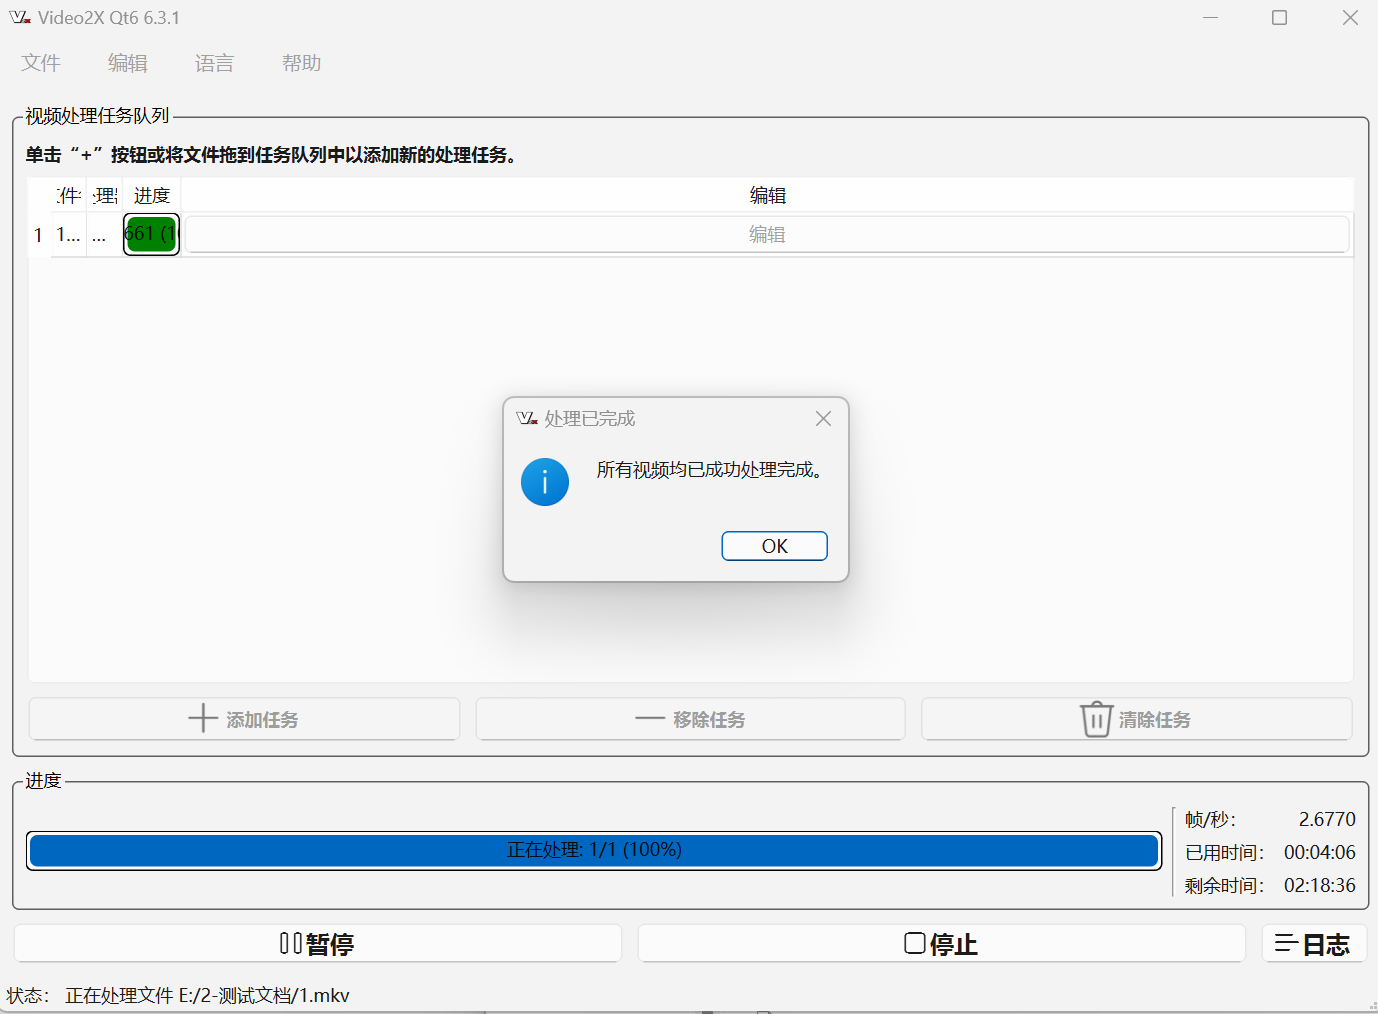
Task: Close the 处理已完成 dialog with X
Action: click(823, 419)
